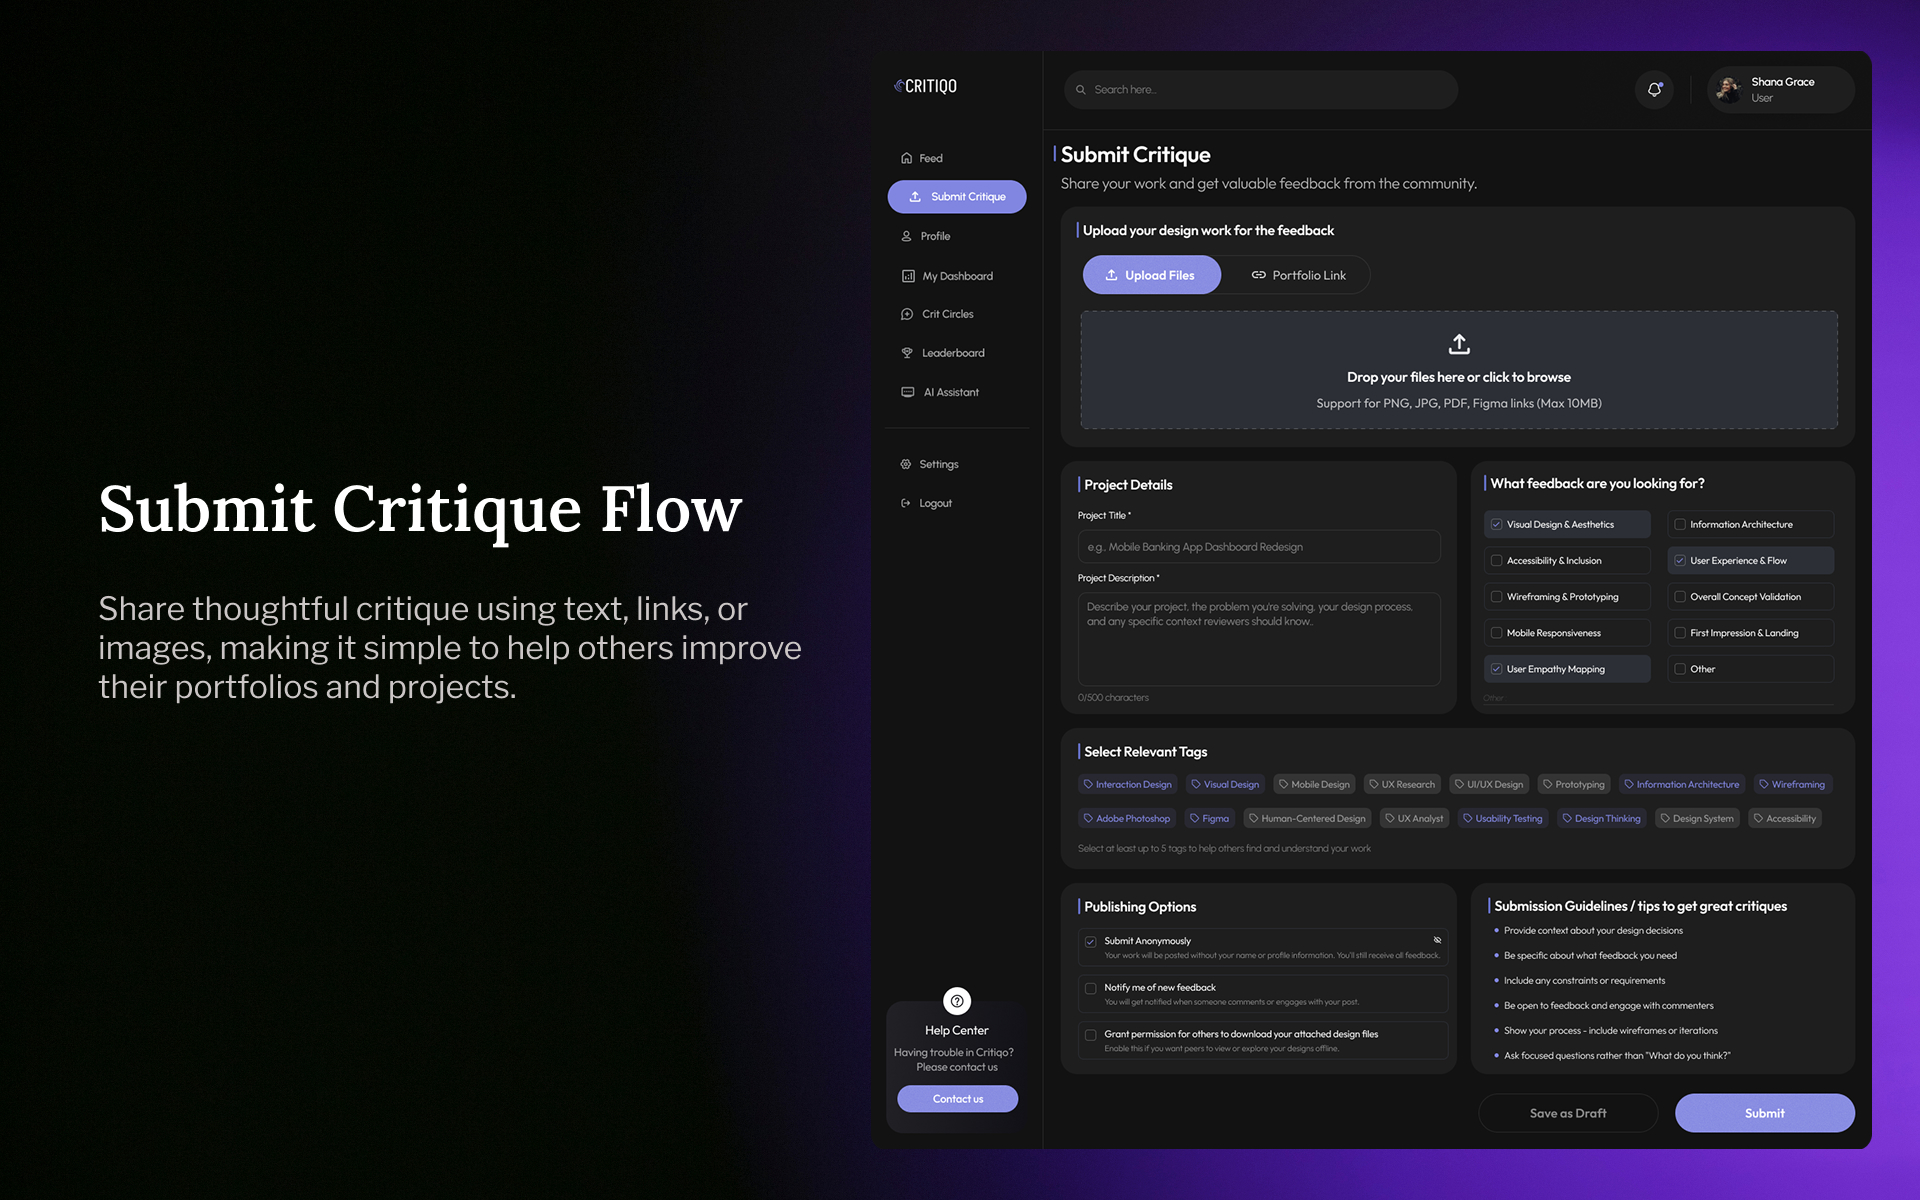Click Shana Grace's profile avatar

pos(1728,90)
